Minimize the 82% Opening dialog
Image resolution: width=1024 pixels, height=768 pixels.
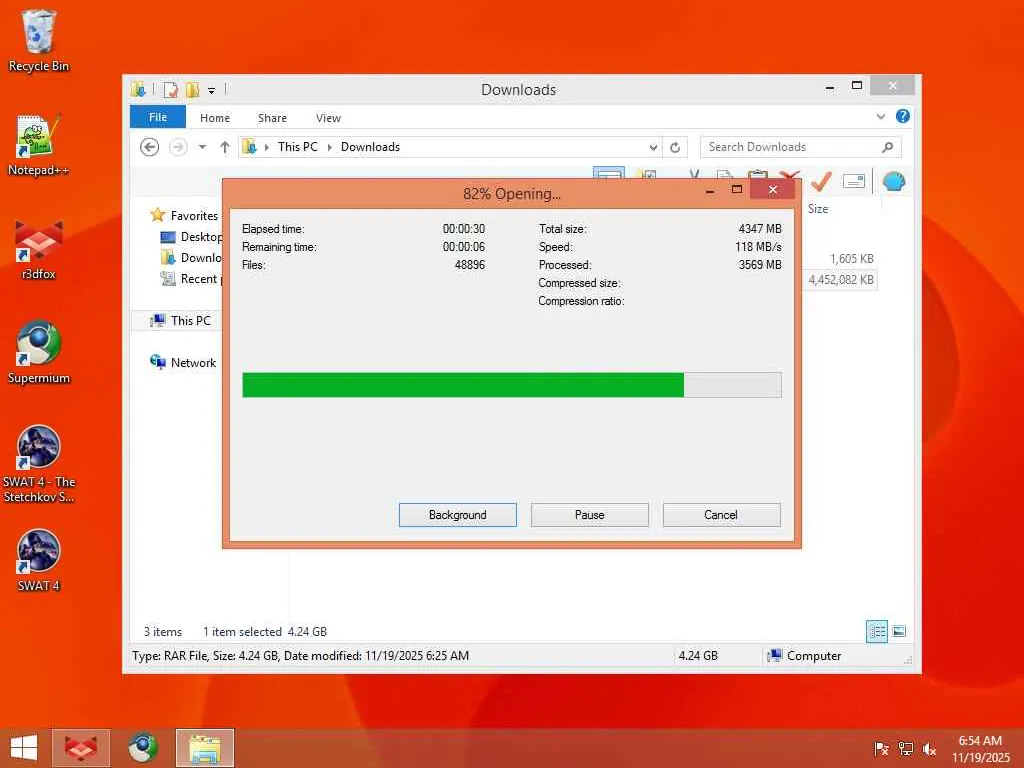click(x=710, y=190)
